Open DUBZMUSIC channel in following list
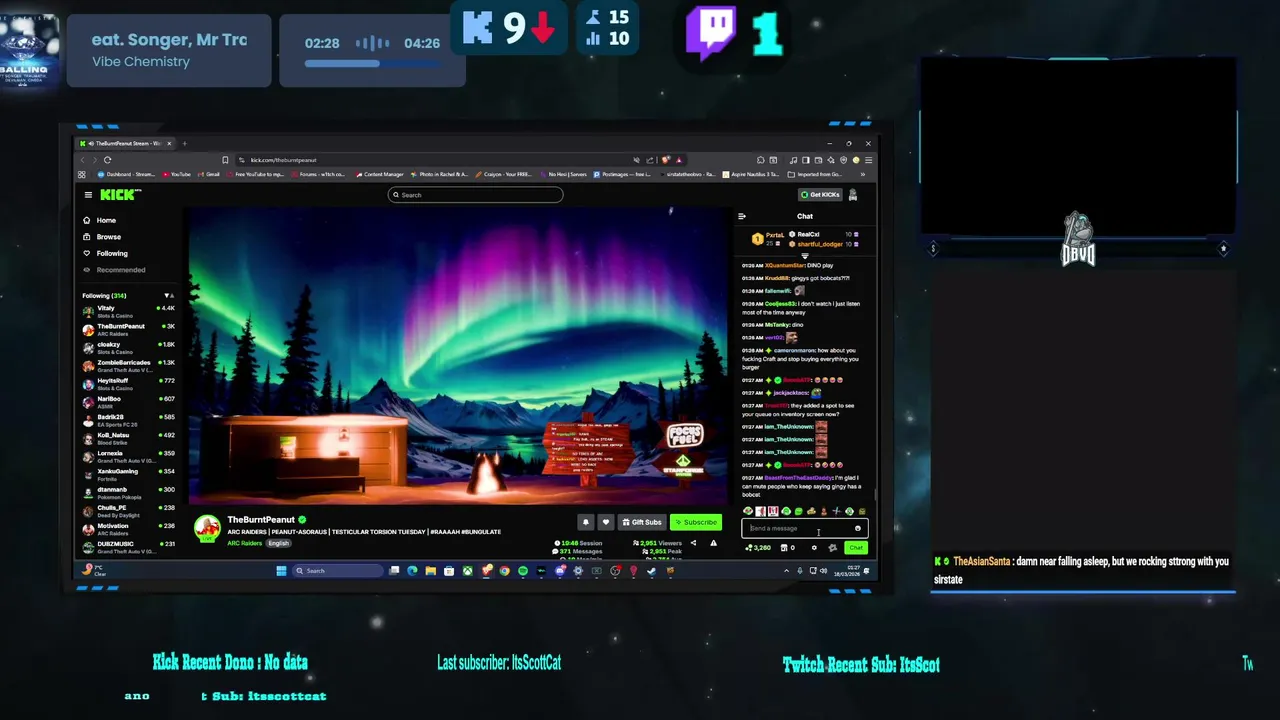Viewport: 1280px width, 720px height. [128, 546]
